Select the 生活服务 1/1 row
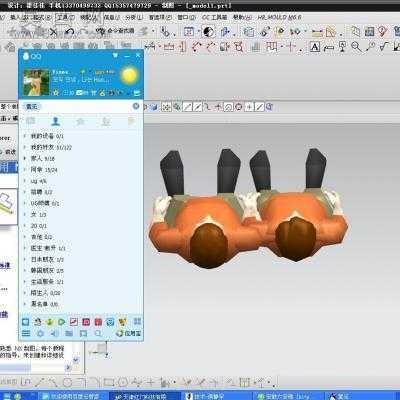The width and height of the screenshot is (400, 400). [x=81, y=282]
